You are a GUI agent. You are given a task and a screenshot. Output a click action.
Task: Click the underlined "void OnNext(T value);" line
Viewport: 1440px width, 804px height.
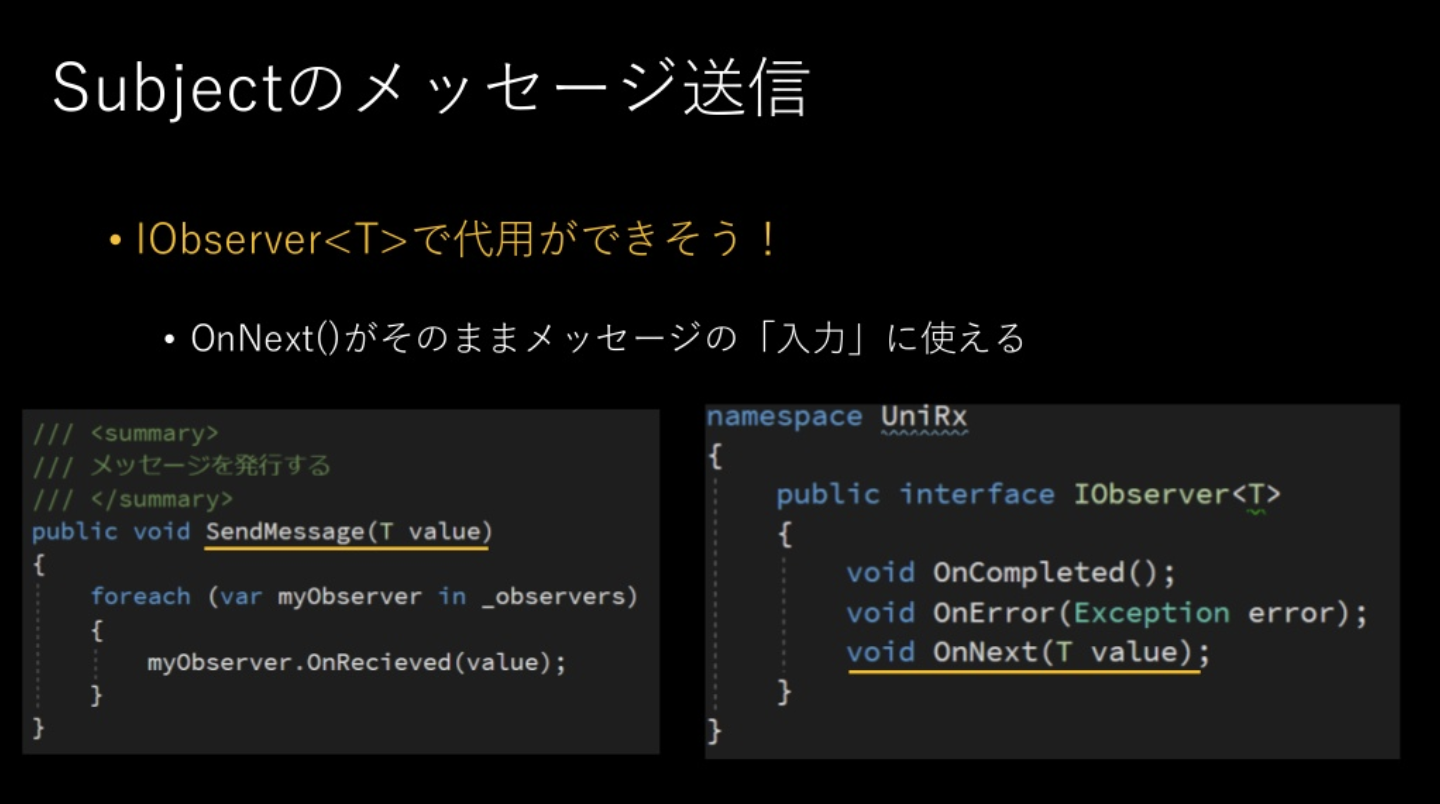tap(1028, 653)
